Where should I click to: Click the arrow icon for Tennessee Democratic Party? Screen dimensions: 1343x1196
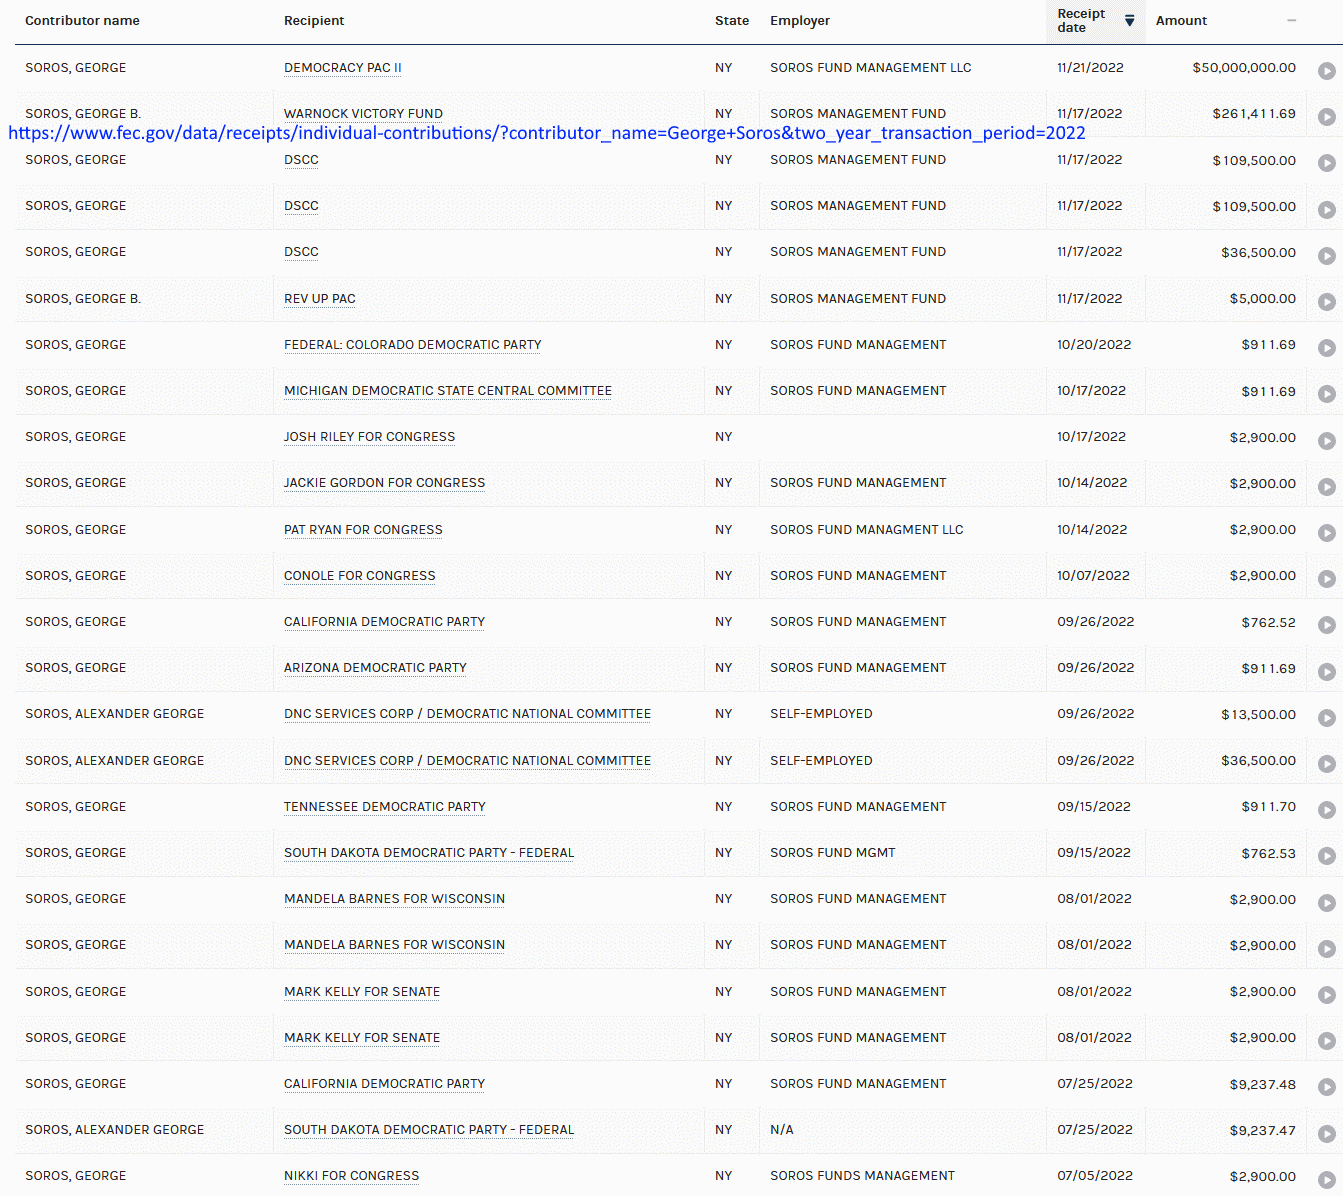(1326, 810)
